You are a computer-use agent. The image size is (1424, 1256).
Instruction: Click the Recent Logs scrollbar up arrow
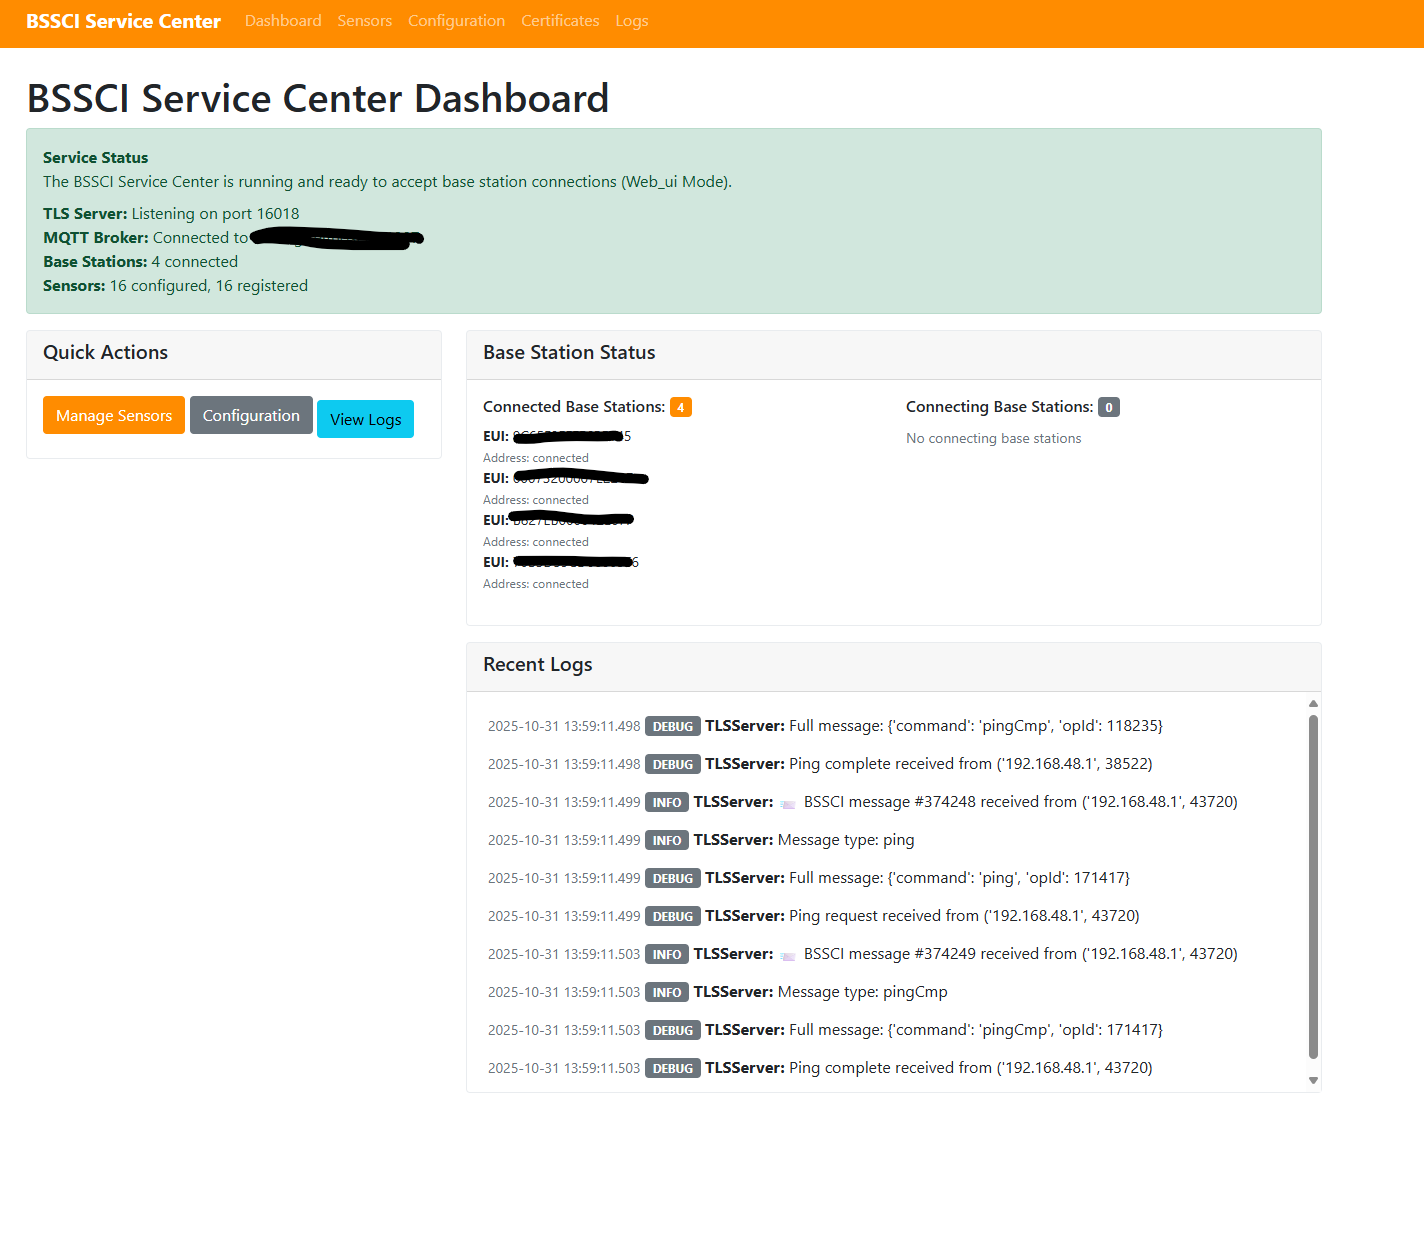pyautogui.click(x=1313, y=704)
